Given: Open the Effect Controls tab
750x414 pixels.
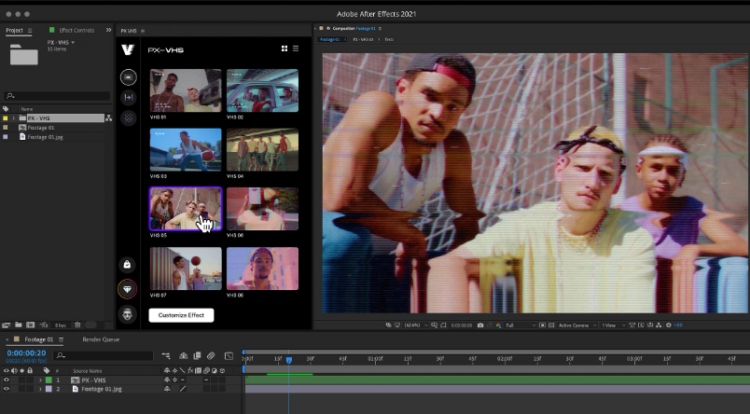Looking at the screenshot, I should click(77, 31).
